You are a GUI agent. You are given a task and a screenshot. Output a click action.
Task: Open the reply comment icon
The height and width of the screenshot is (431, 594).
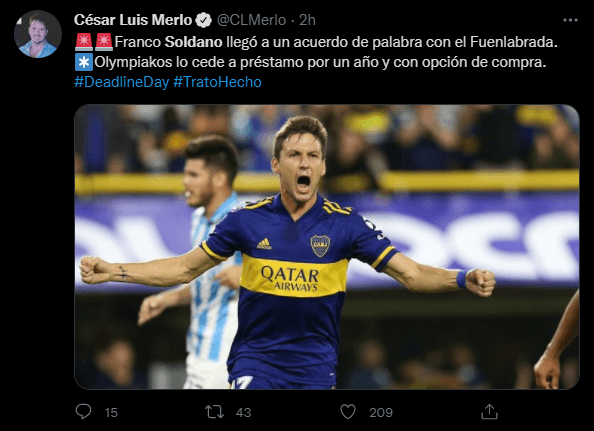[x=83, y=411]
